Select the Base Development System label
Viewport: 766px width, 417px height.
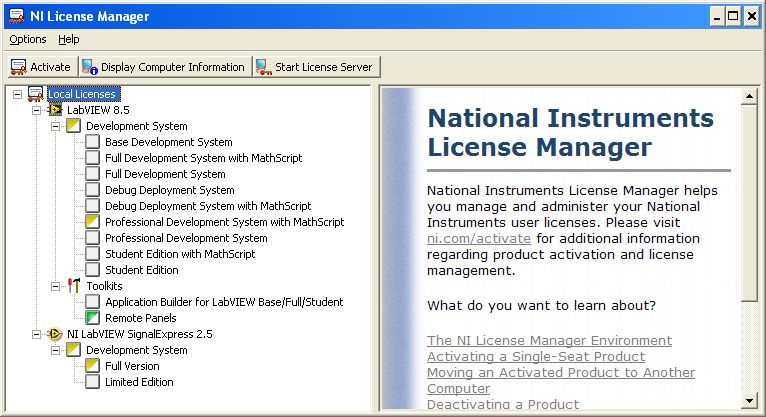coord(169,142)
